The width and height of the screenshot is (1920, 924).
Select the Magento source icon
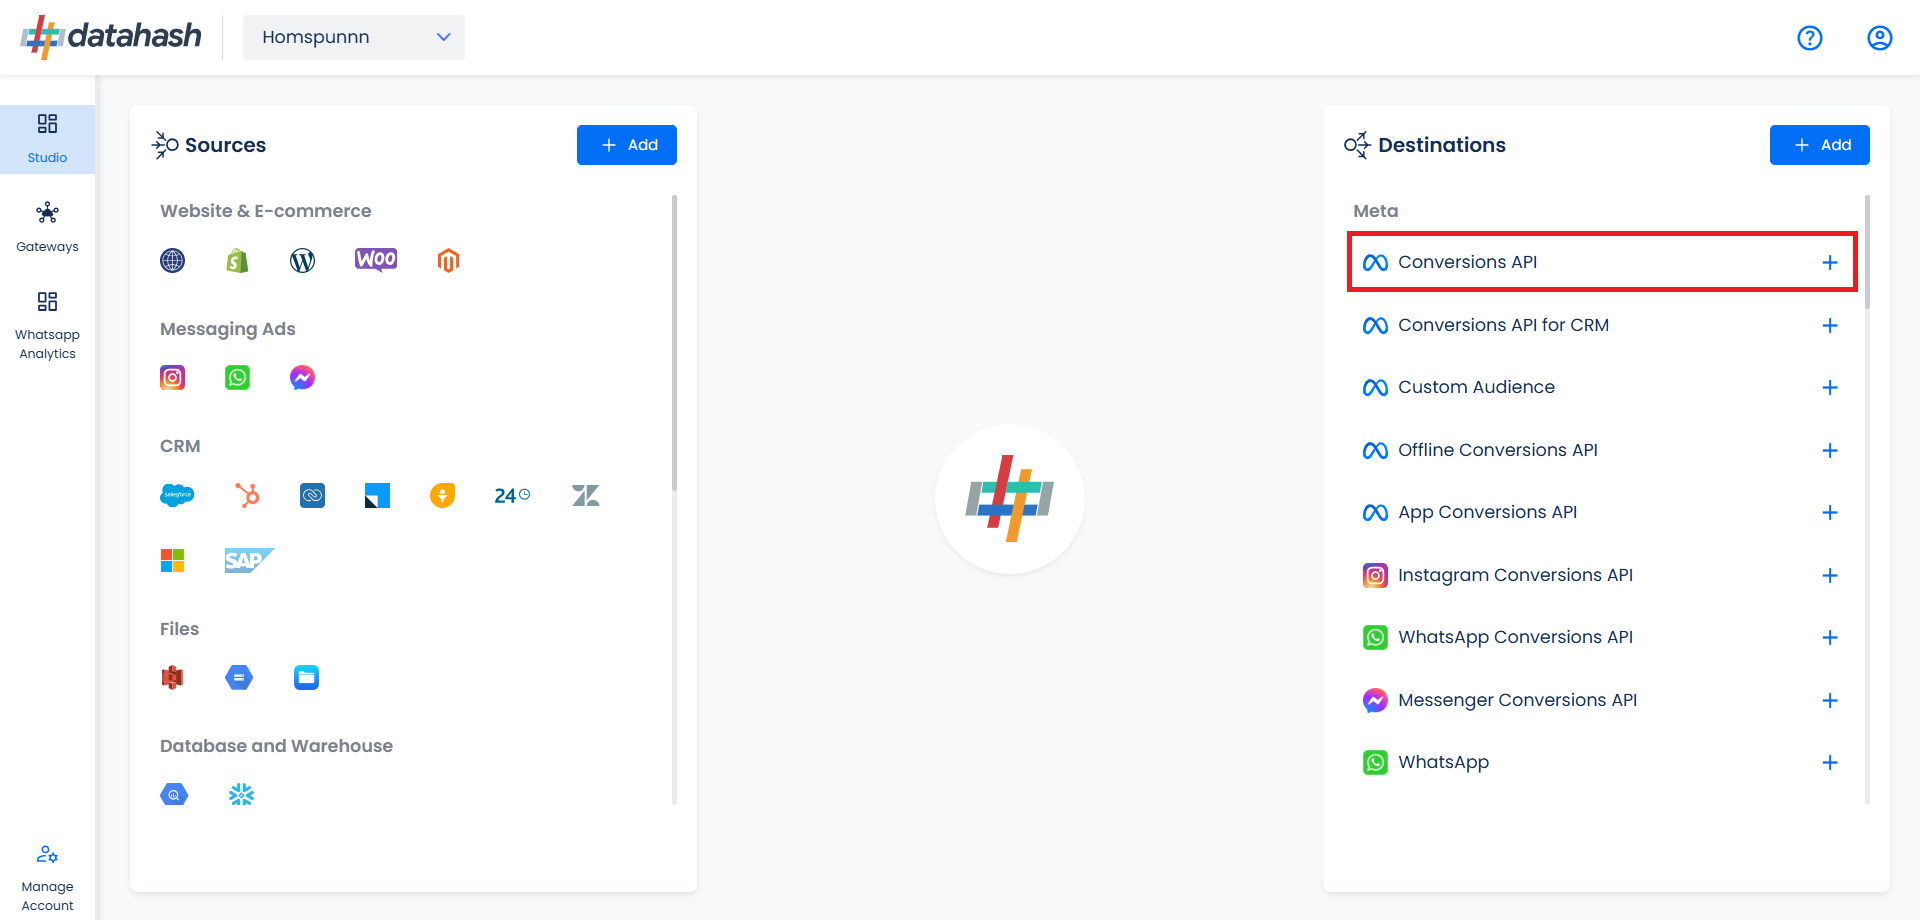(448, 261)
